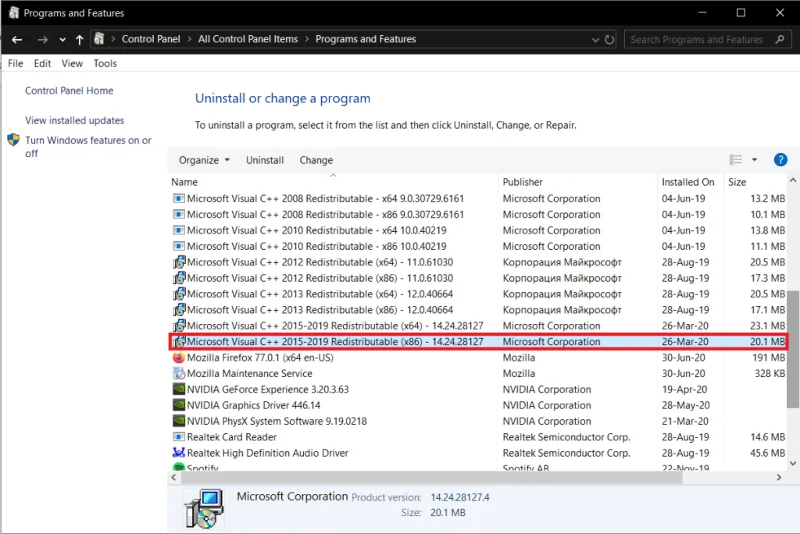Click the Mozilla Firefox icon in list
The width and height of the screenshot is (800, 534).
pyautogui.click(x=179, y=358)
